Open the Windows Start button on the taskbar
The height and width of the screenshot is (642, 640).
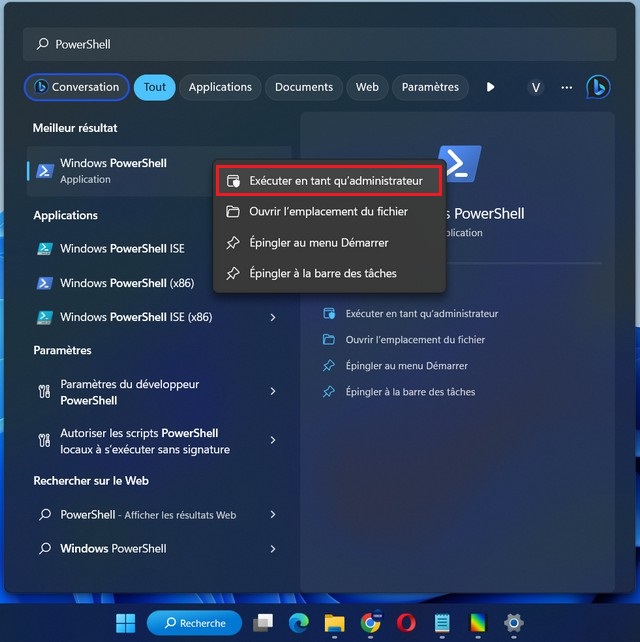[x=125, y=623]
